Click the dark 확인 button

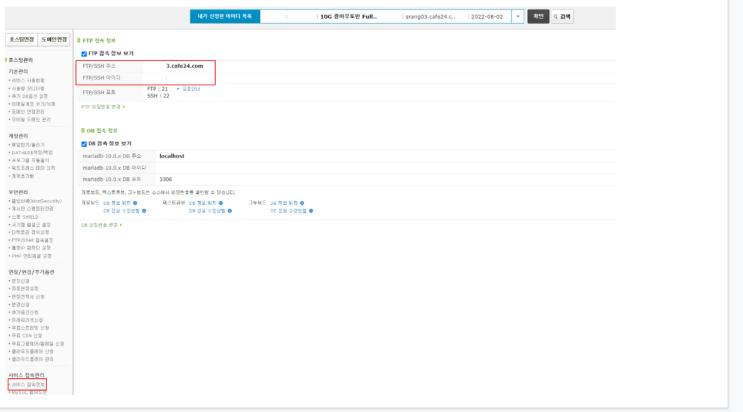(x=538, y=17)
